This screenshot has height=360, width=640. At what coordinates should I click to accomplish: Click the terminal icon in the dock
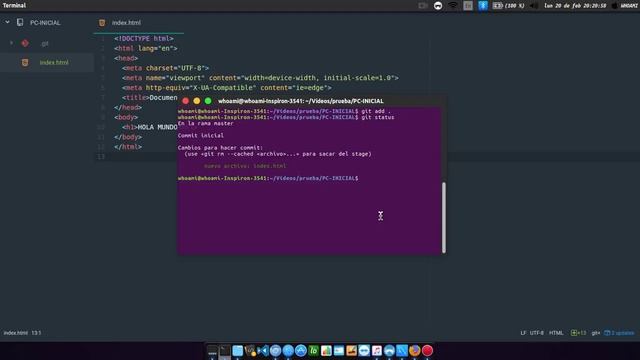pos(224,351)
